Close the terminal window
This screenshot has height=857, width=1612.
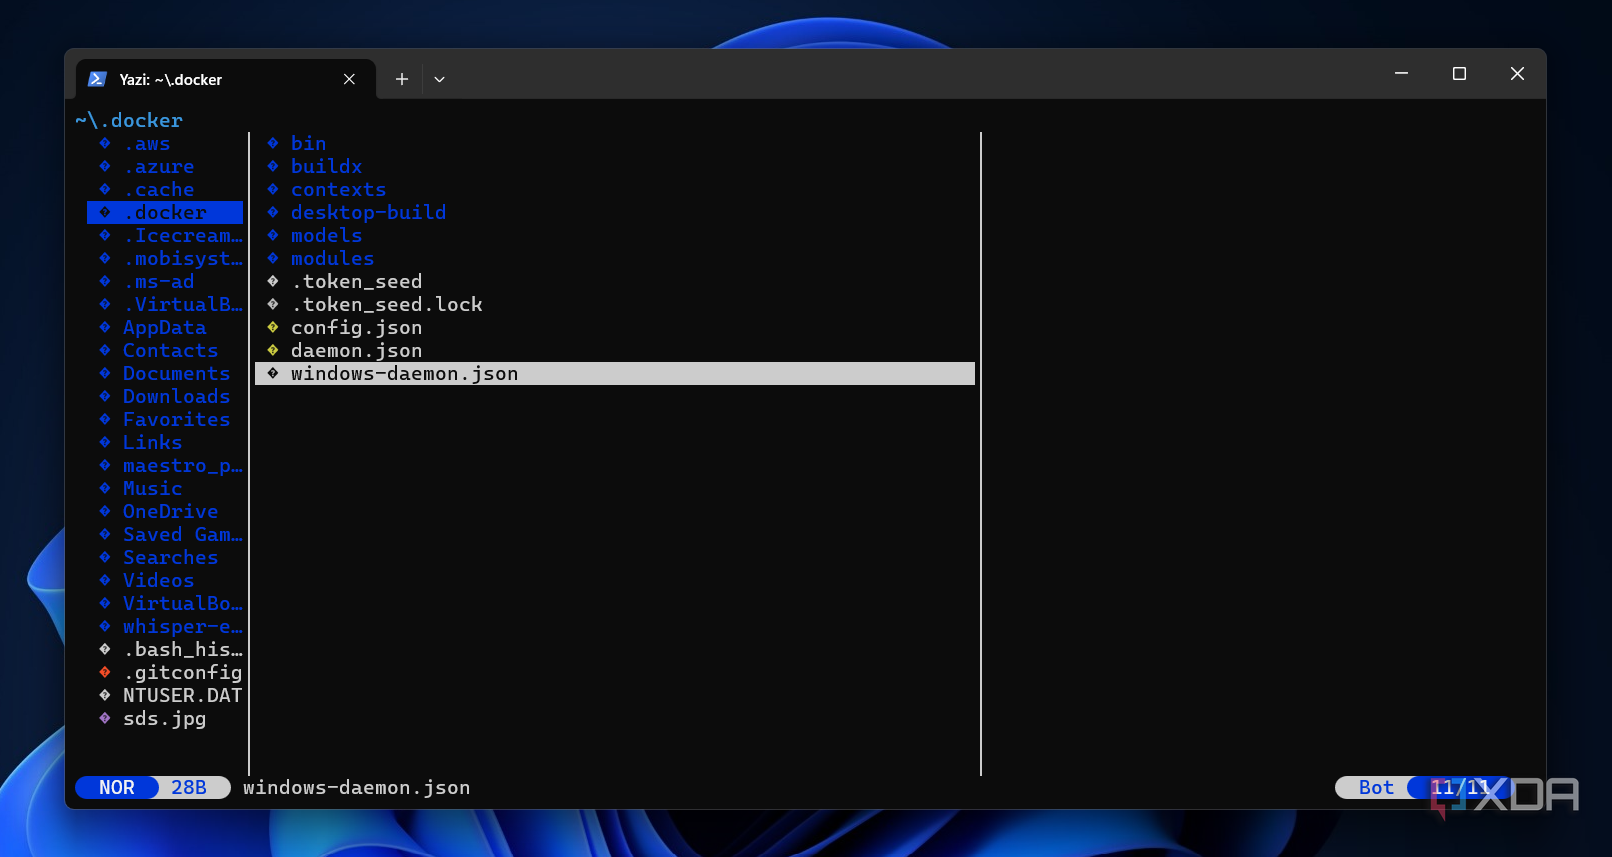pyautogui.click(x=1517, y=74)
